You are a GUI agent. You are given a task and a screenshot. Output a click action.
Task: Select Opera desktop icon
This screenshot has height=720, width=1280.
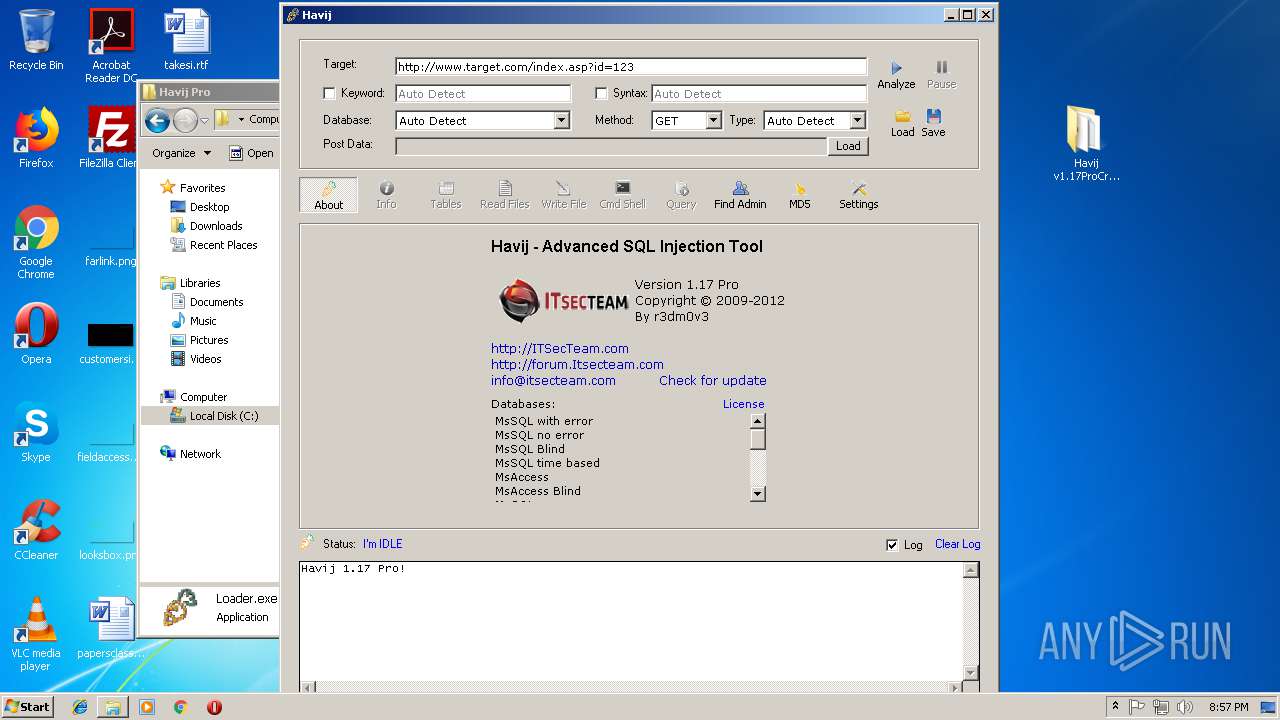pyautogui.click(x=36, y=333)
